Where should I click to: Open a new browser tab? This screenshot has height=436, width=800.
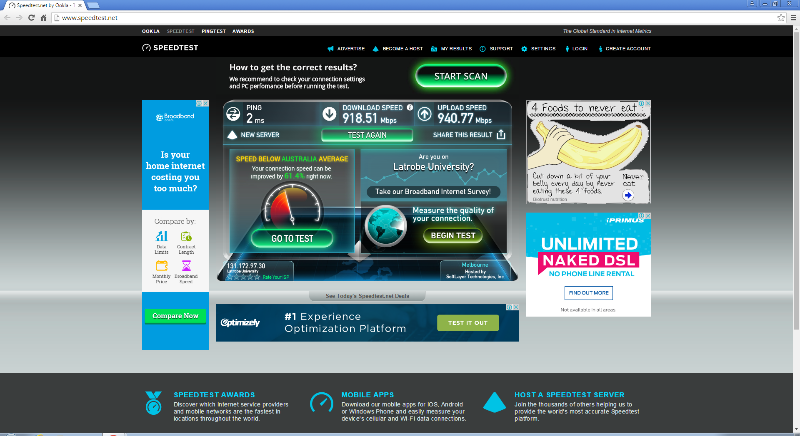tap(93, 5)
